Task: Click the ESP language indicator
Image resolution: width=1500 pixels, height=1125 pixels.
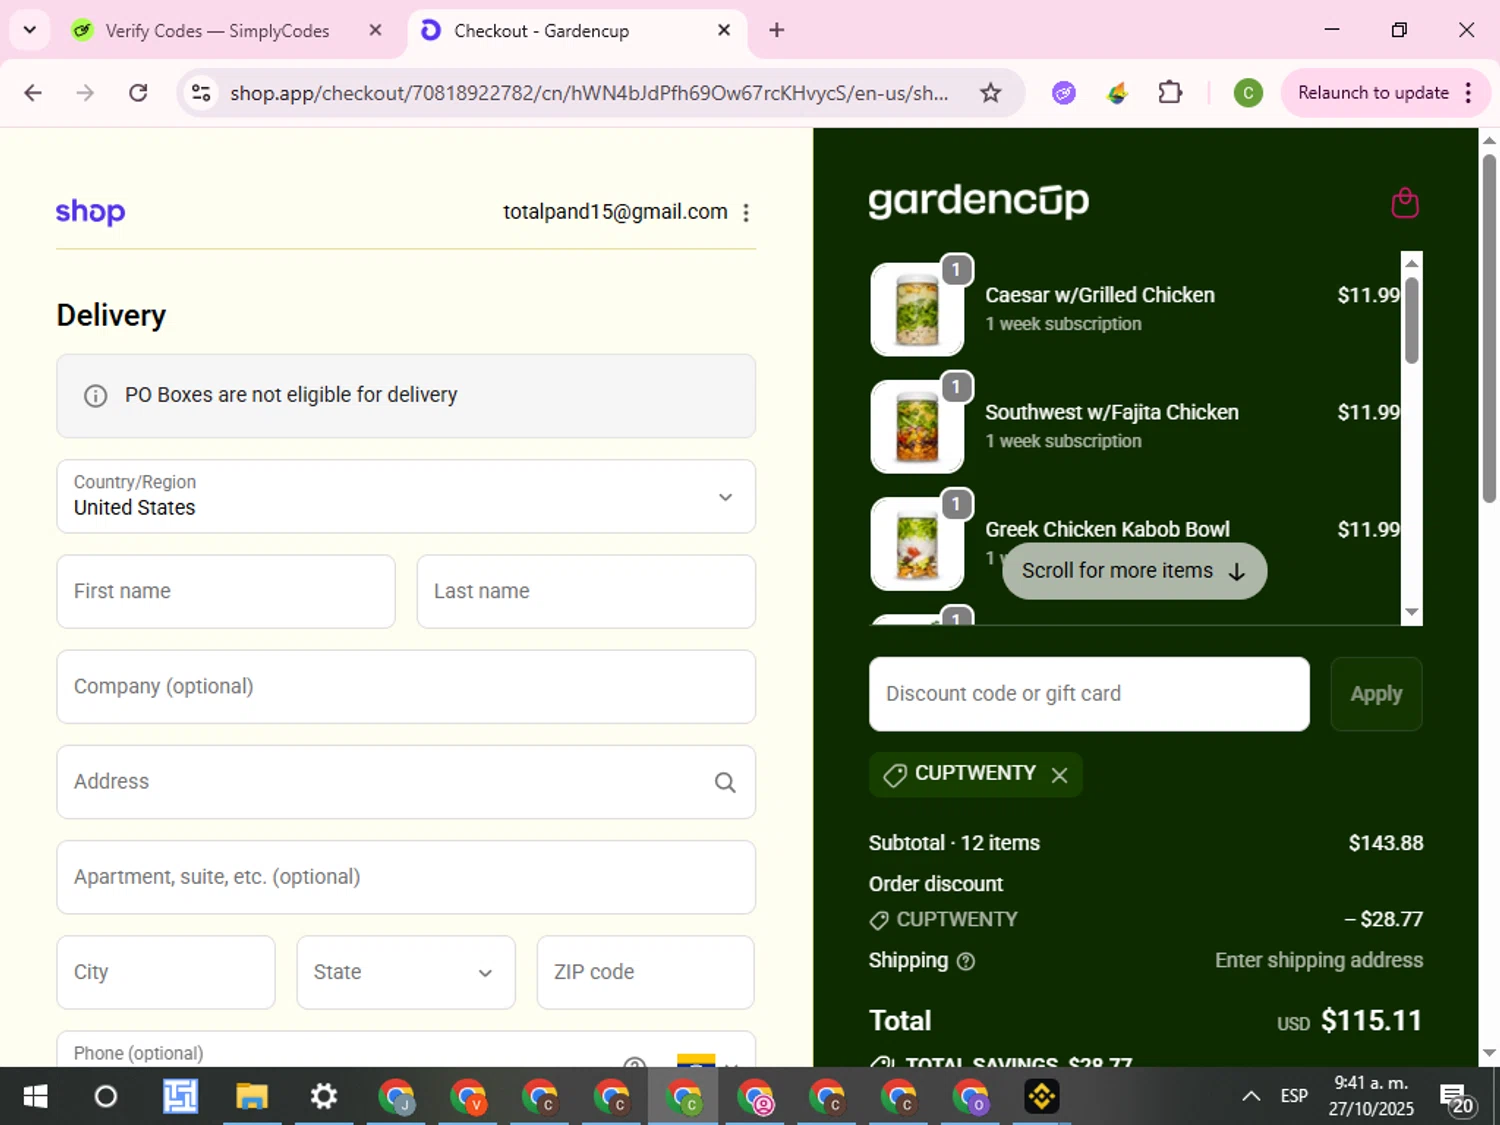Action: [x=1294, y=1096]
